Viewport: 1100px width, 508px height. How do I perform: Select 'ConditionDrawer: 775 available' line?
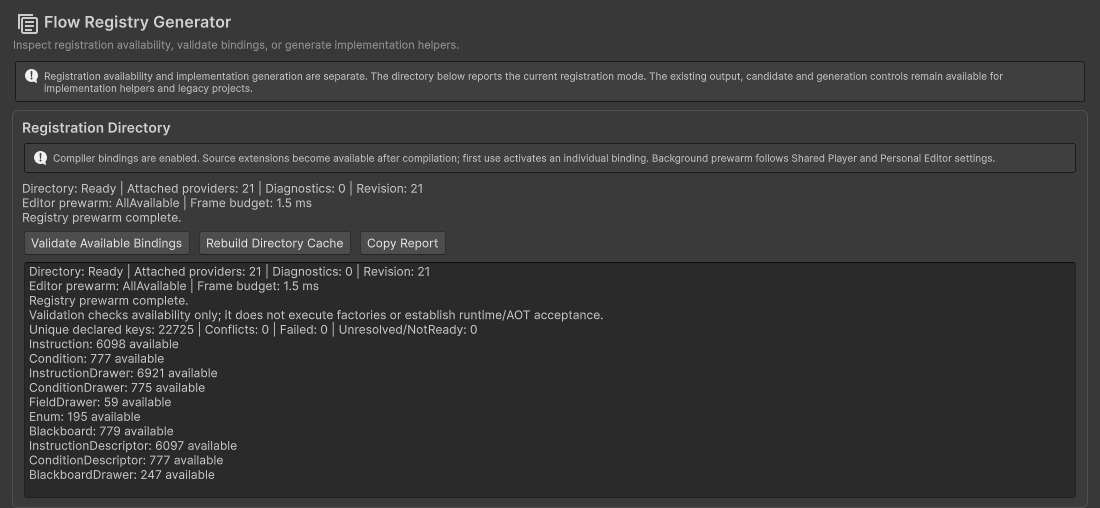(117, 388)
